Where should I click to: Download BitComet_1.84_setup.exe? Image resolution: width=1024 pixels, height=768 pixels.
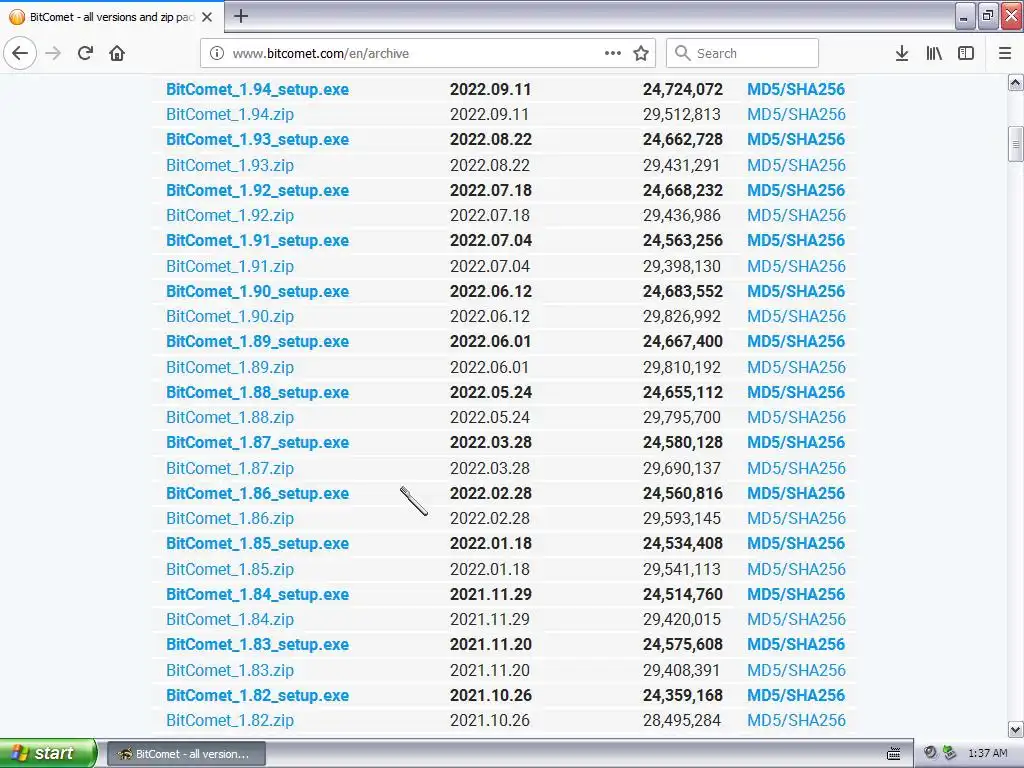point(257,595)
